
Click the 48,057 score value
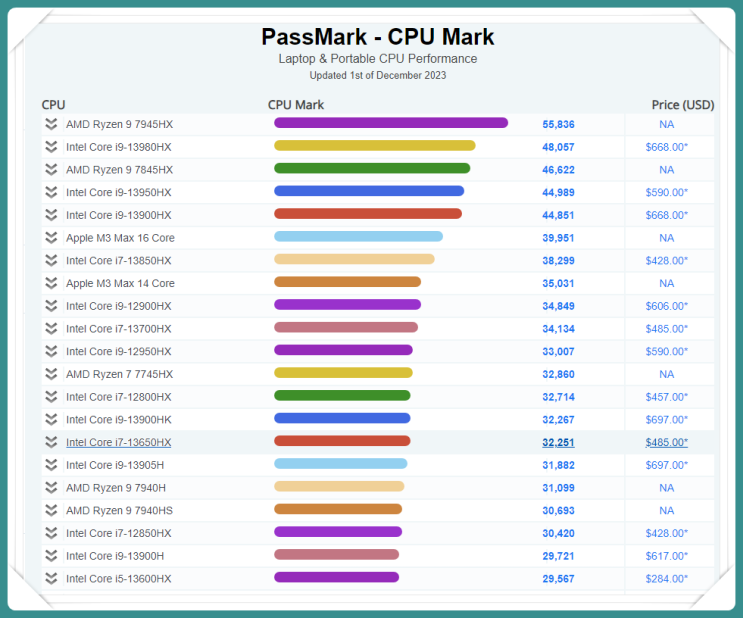558,147
